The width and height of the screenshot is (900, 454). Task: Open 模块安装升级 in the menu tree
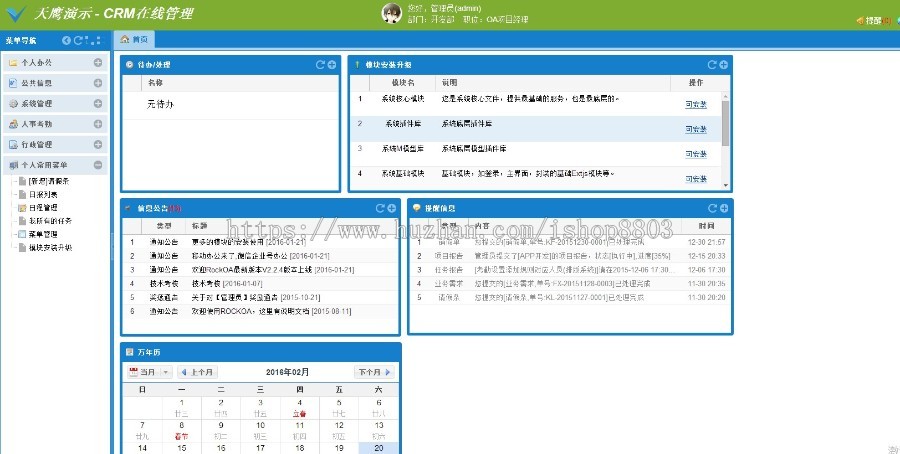[x=50, y=248]
